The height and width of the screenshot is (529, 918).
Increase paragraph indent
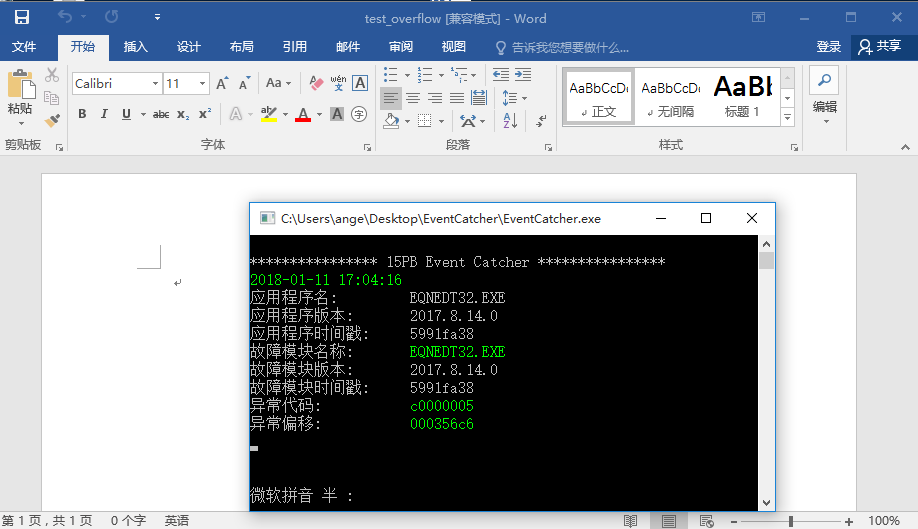coord(523,74)
